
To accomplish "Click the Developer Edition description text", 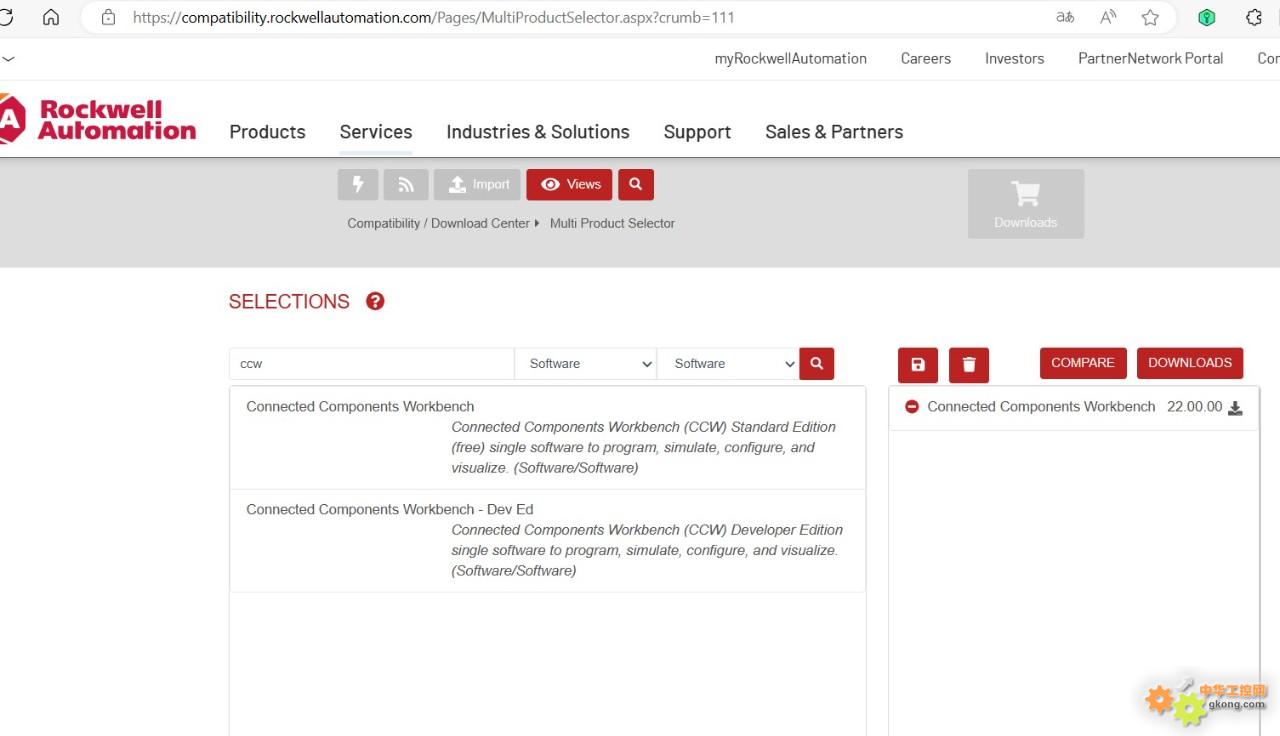I will click(x=647, y=550).
